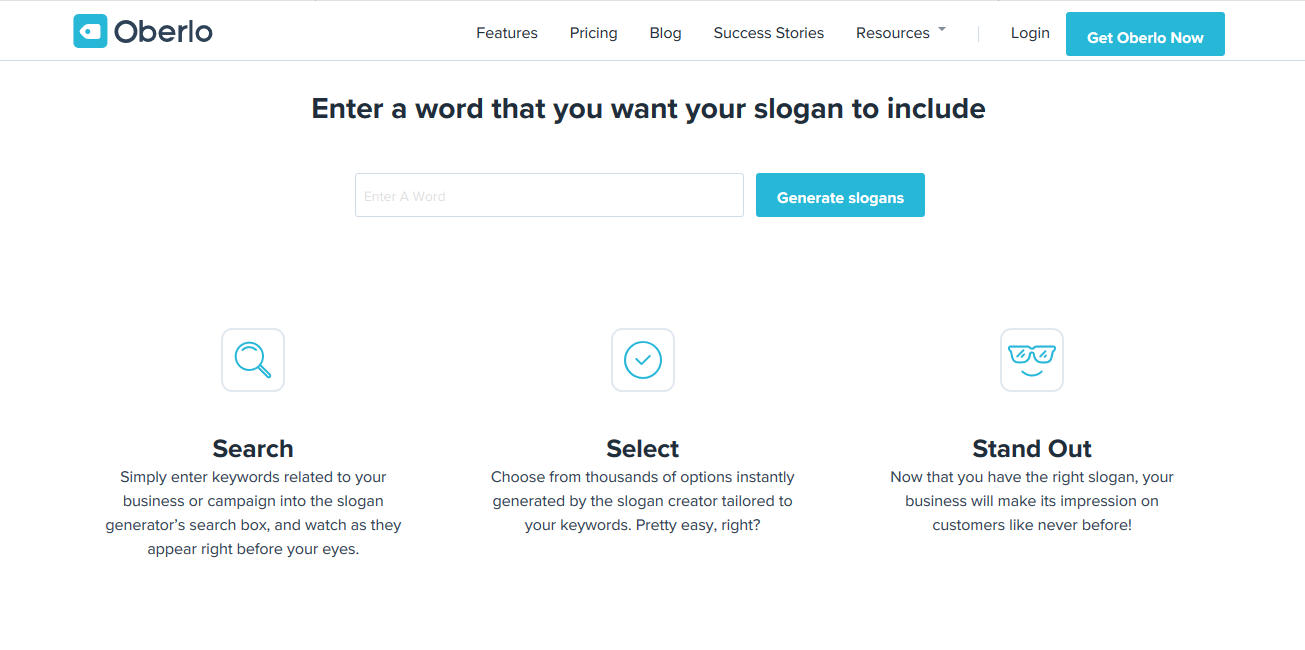Click the Stand Out section heading

click(x=1032, y=448)
